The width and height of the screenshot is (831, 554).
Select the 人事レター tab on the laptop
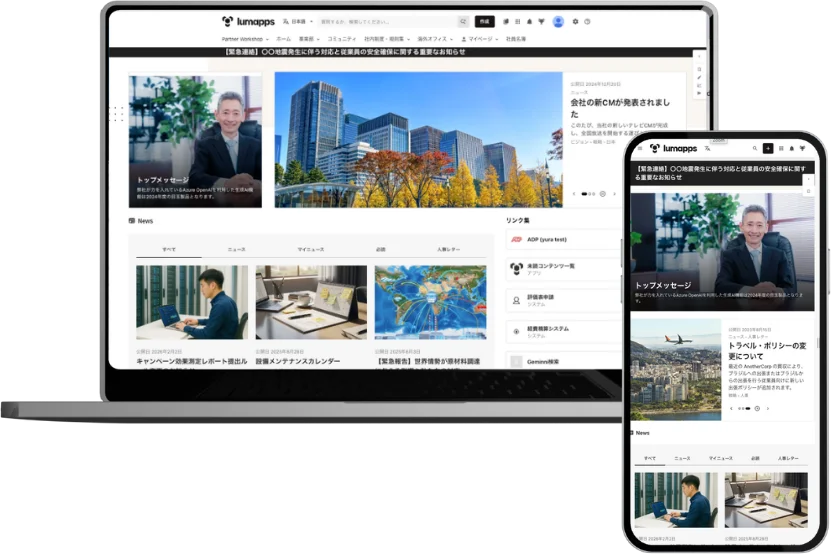[448, 249]
